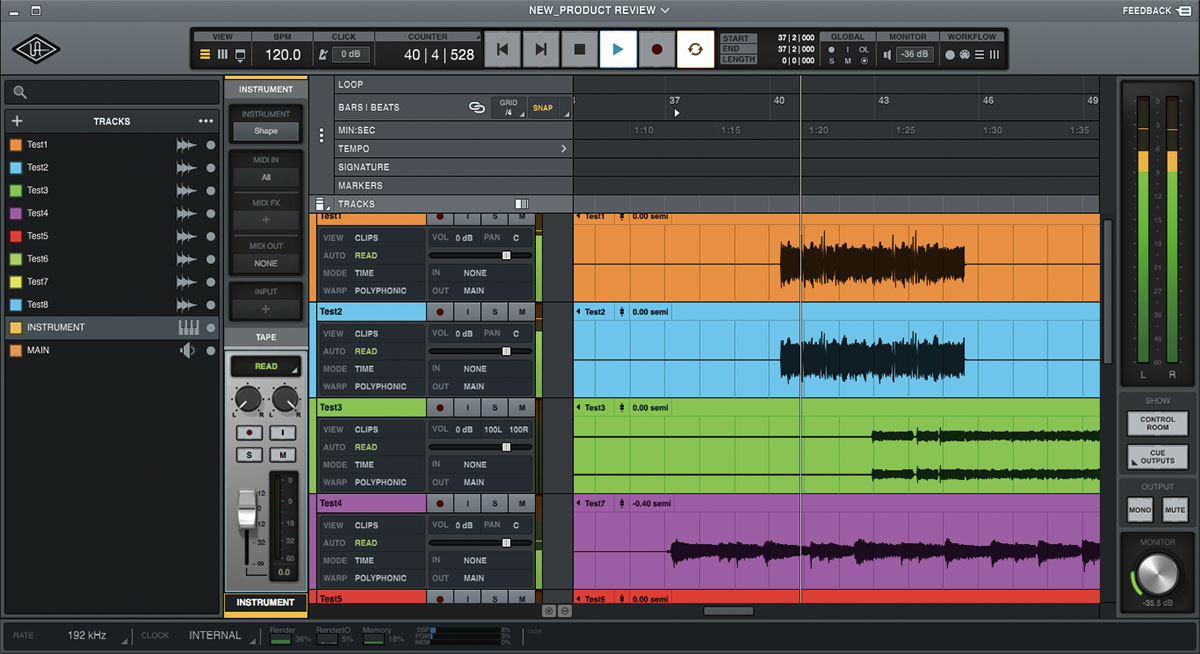Expand the TEMPO lane chevron
This screenshot has width=1200, height=654.
click(562, 147)
